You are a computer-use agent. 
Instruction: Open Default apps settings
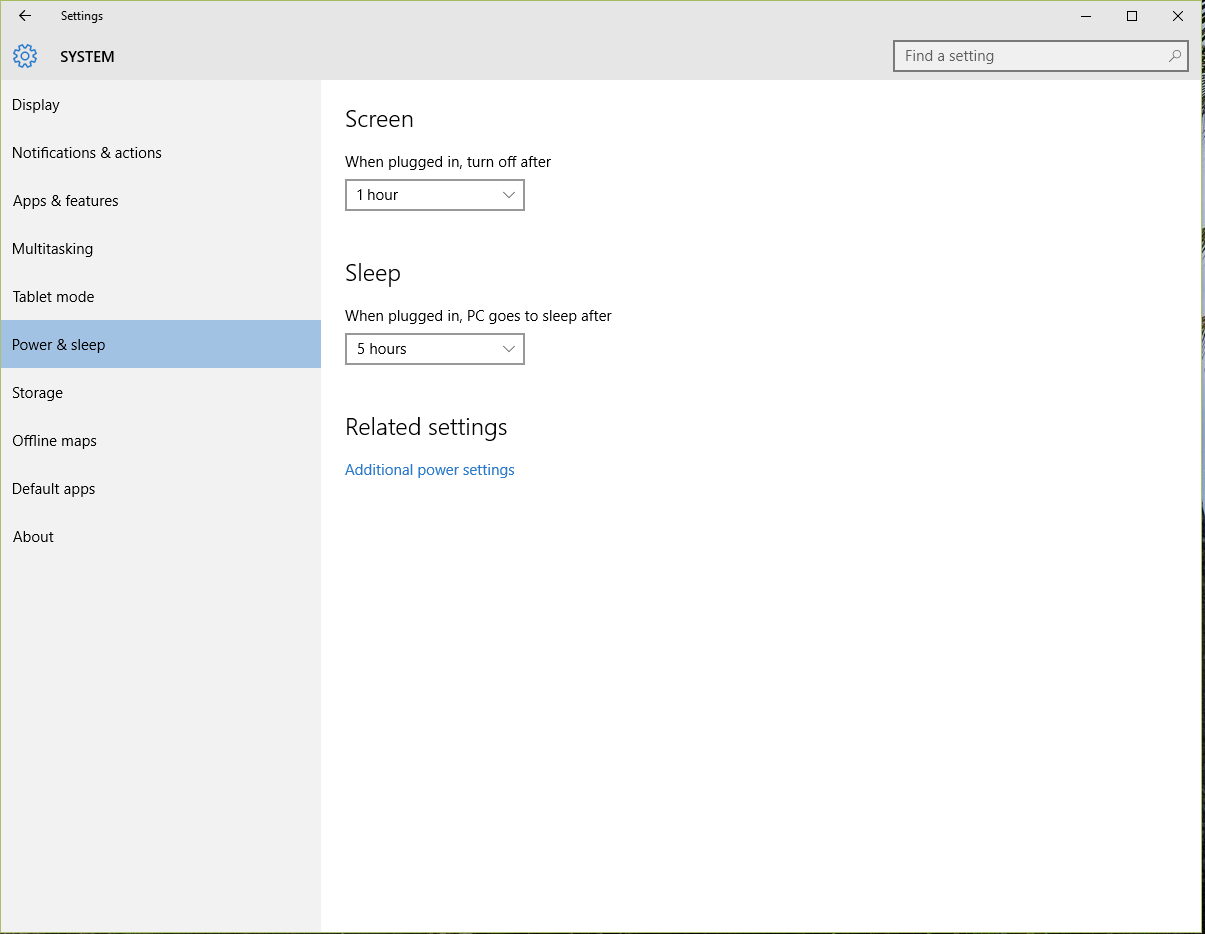coord(54,489)
